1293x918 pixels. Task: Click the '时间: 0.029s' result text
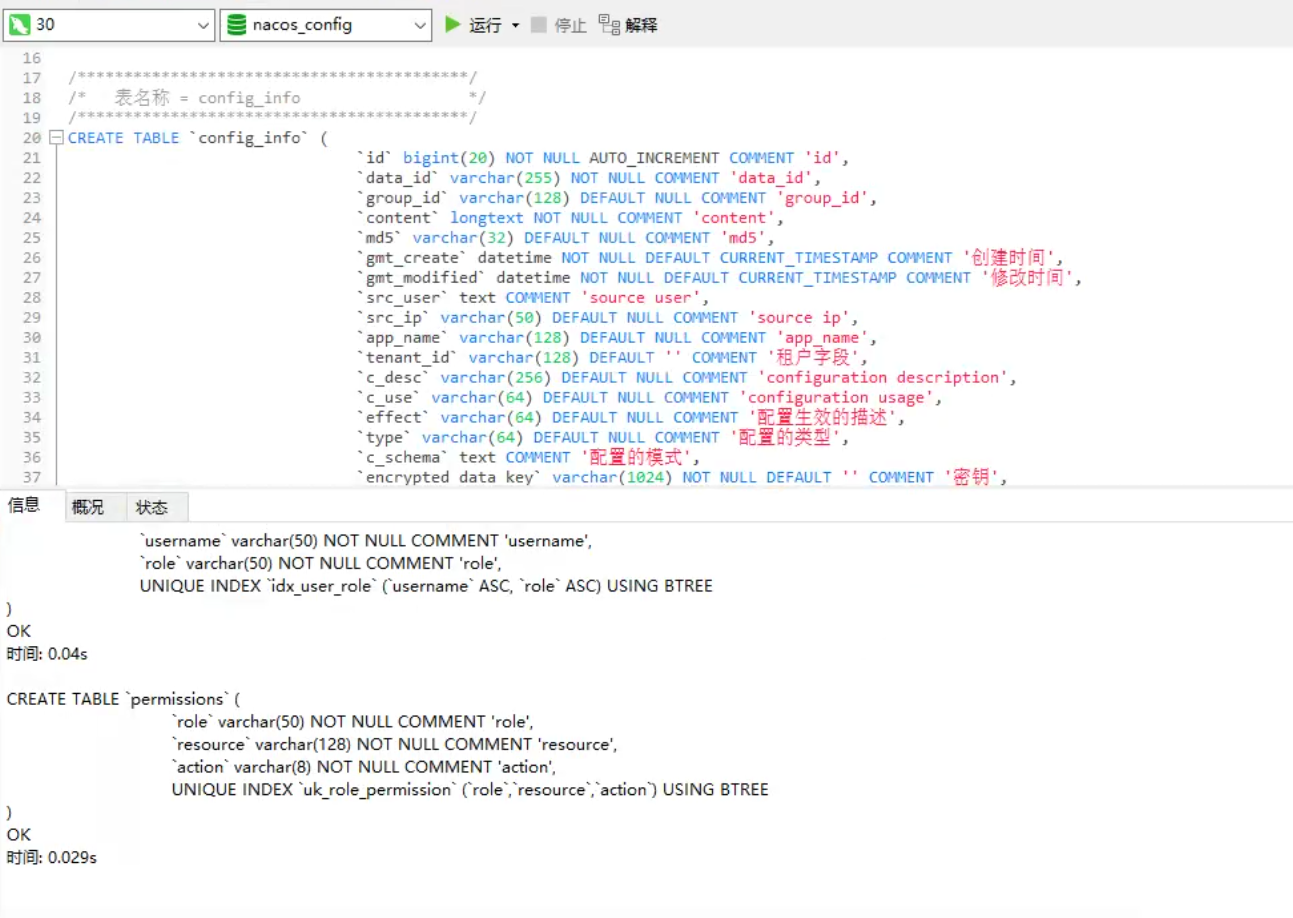(52, 858)
